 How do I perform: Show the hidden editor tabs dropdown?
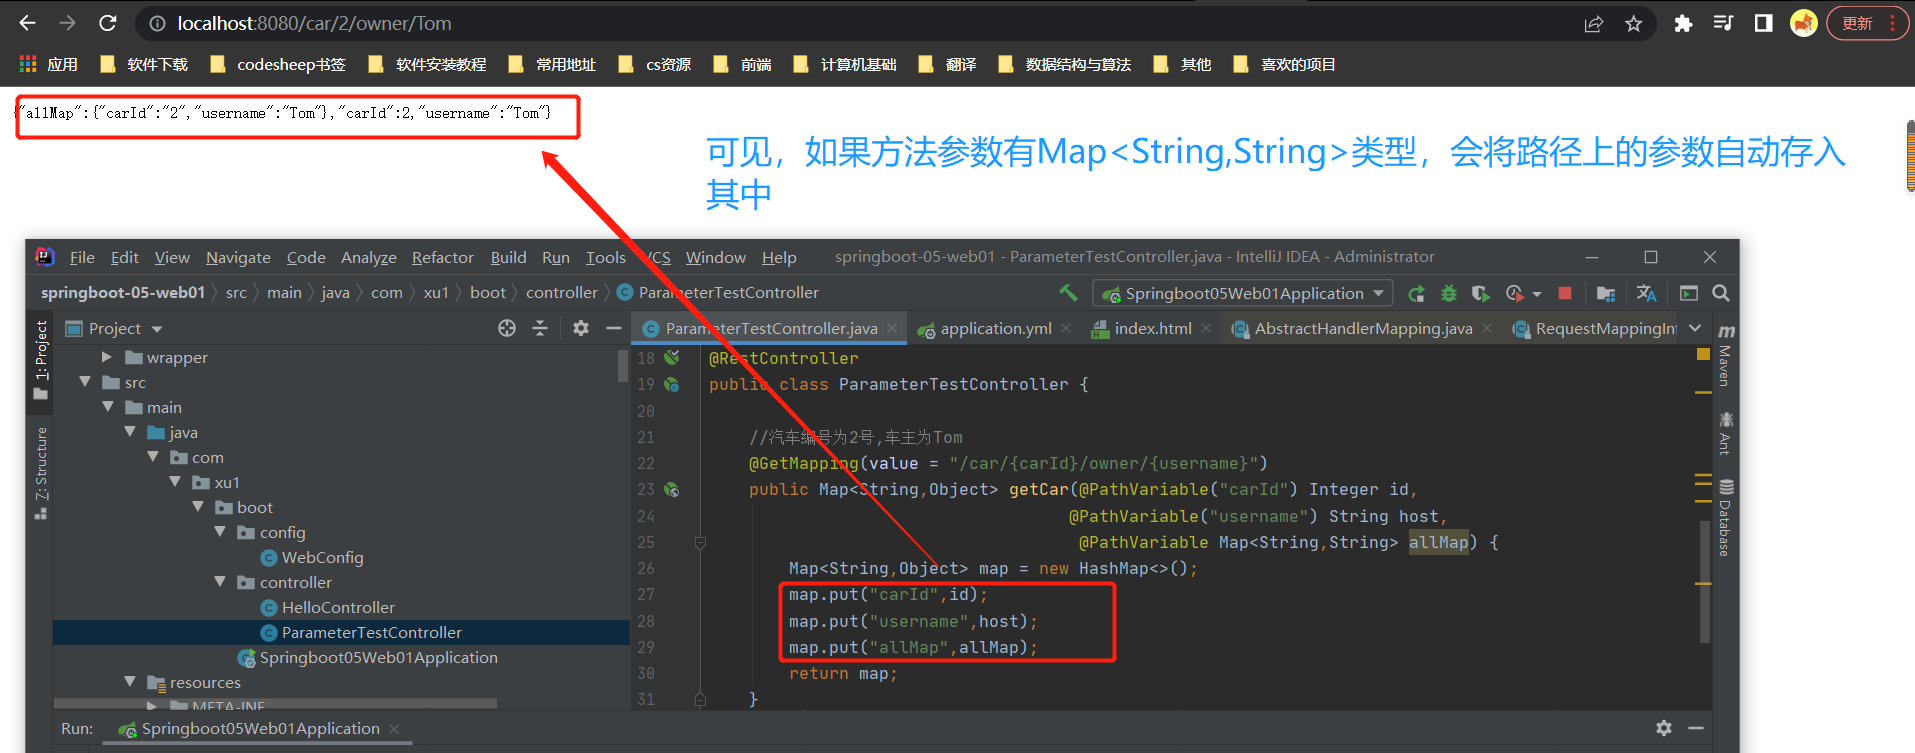click(1695, 328)
